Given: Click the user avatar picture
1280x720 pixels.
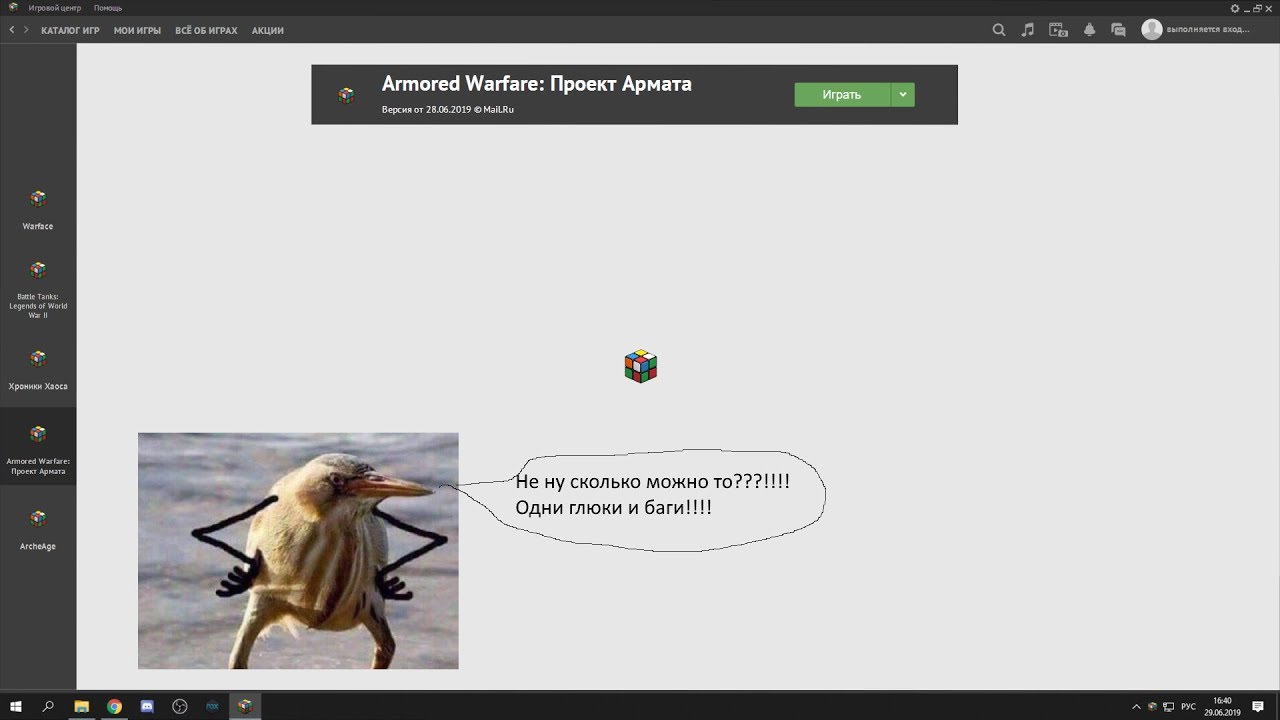Looking at the screenshot, I should click(1152, 29).
